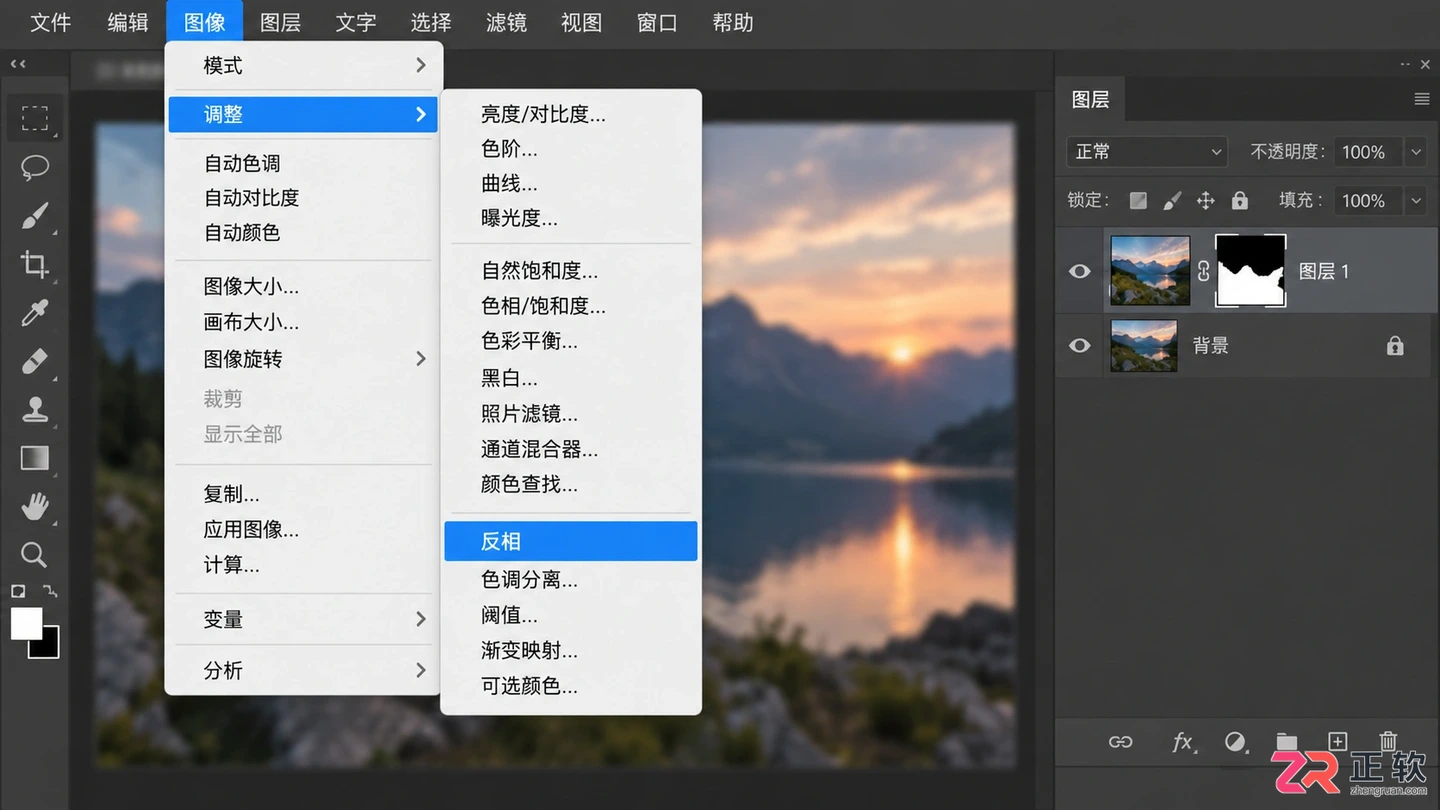Select the 图层 1 layer mask thumbnail

click(x=1250, y=271)
